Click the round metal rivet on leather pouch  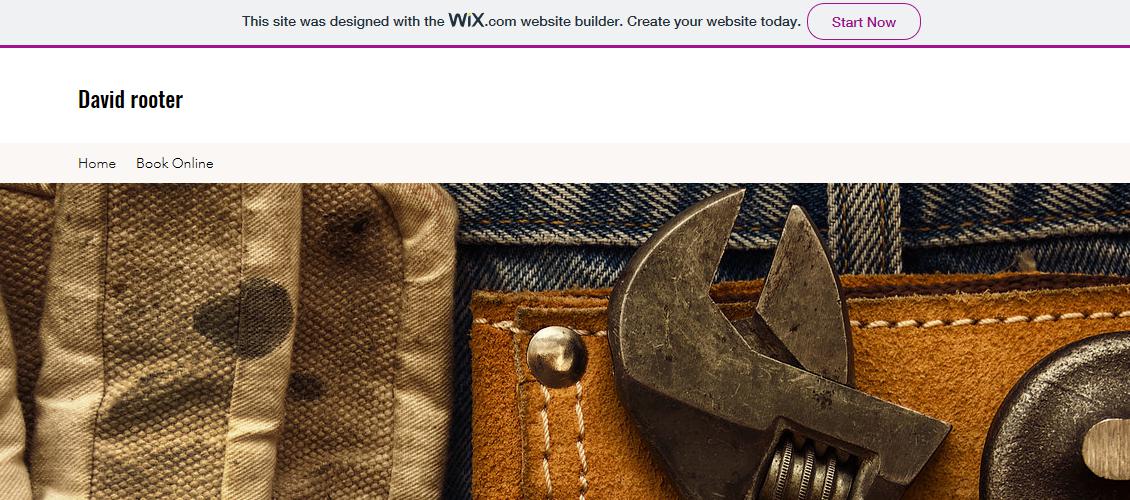pyautogui.click(x=556, y=357)
